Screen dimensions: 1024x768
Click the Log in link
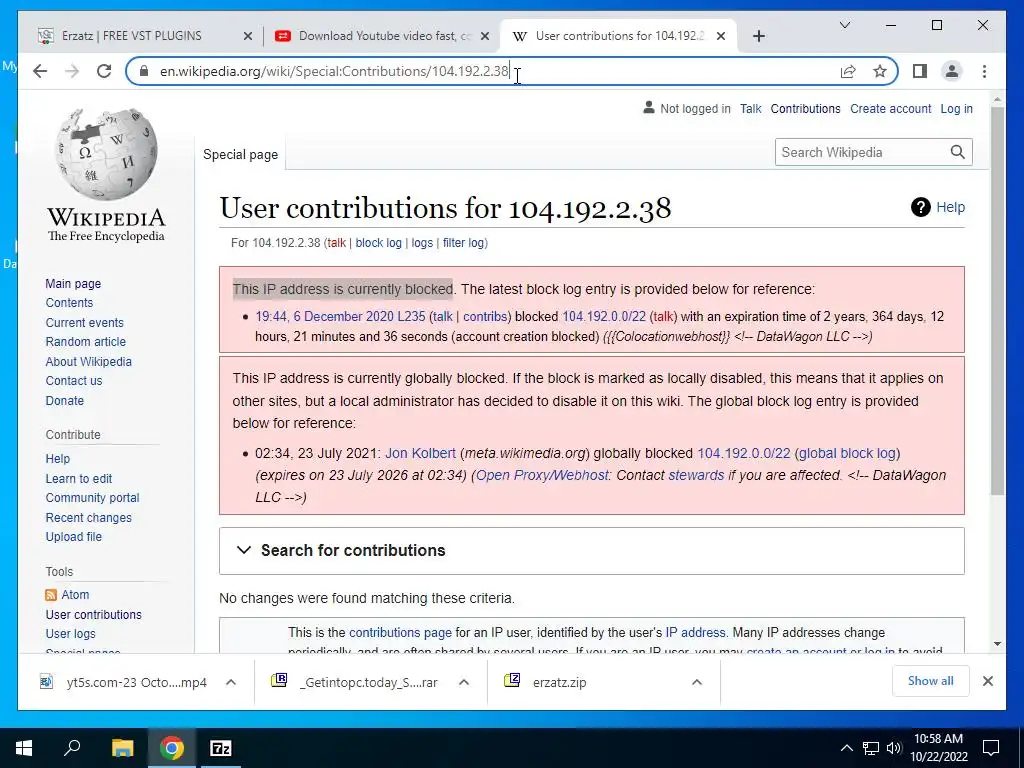click(x=956, y=109)
